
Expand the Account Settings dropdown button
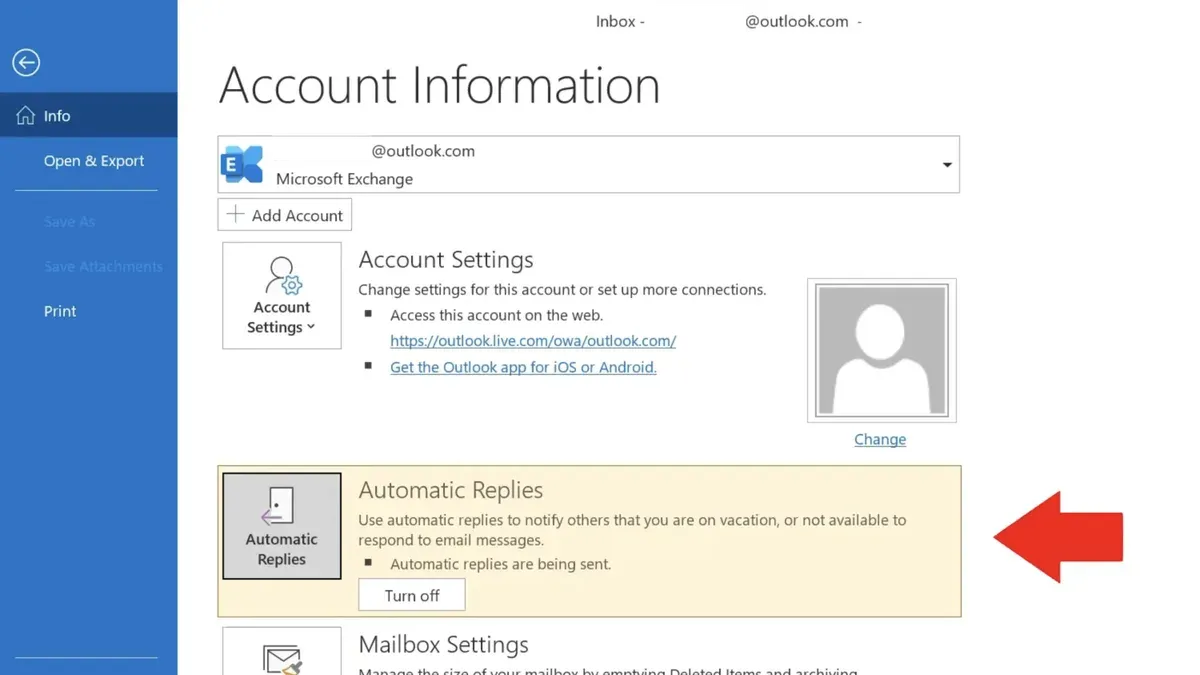pyautogui.click(x=282, y=295)
